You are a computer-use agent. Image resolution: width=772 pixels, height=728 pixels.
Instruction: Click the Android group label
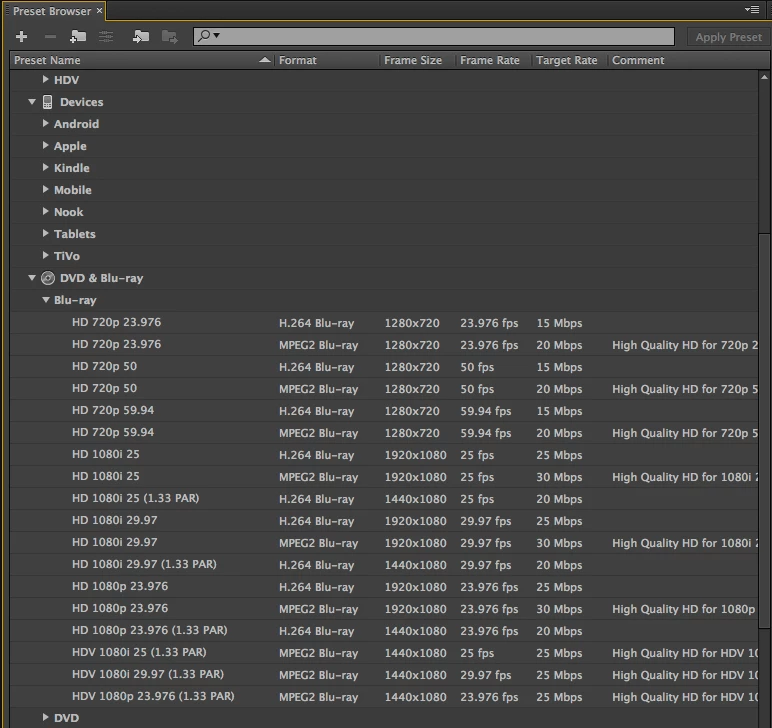pyautogui.click(x=76, y=124)
